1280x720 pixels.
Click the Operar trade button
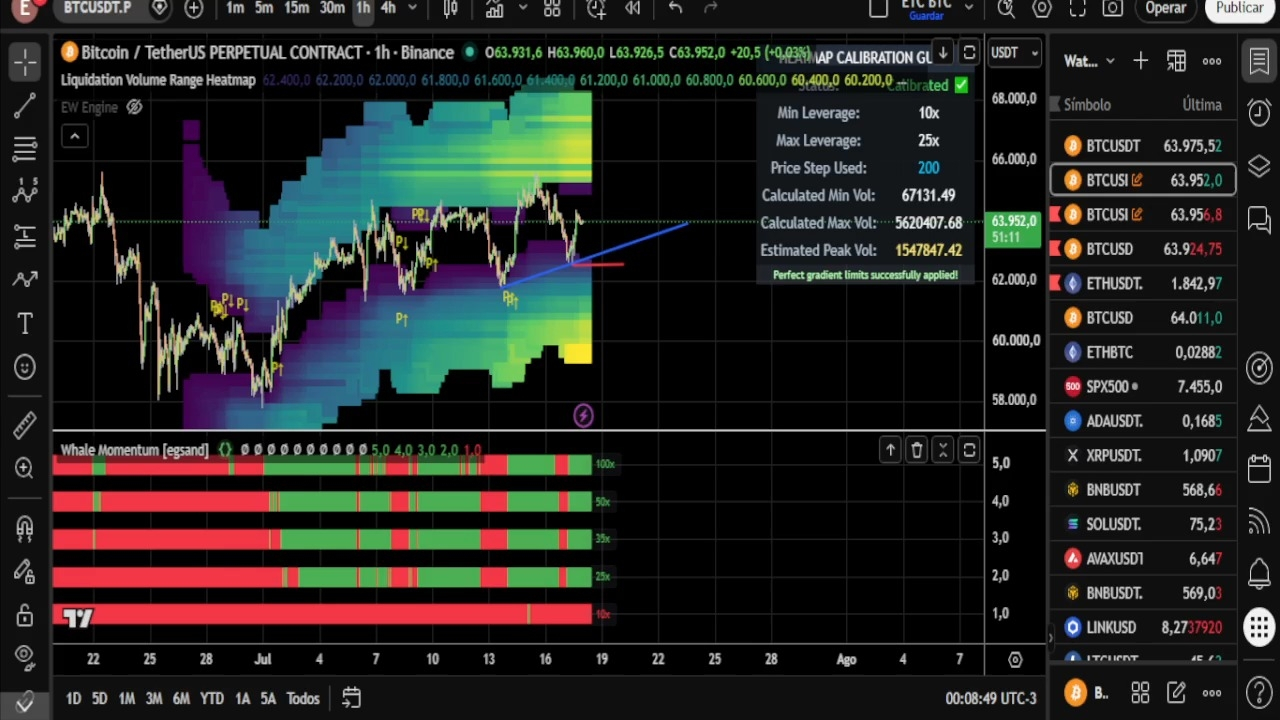1166,8
